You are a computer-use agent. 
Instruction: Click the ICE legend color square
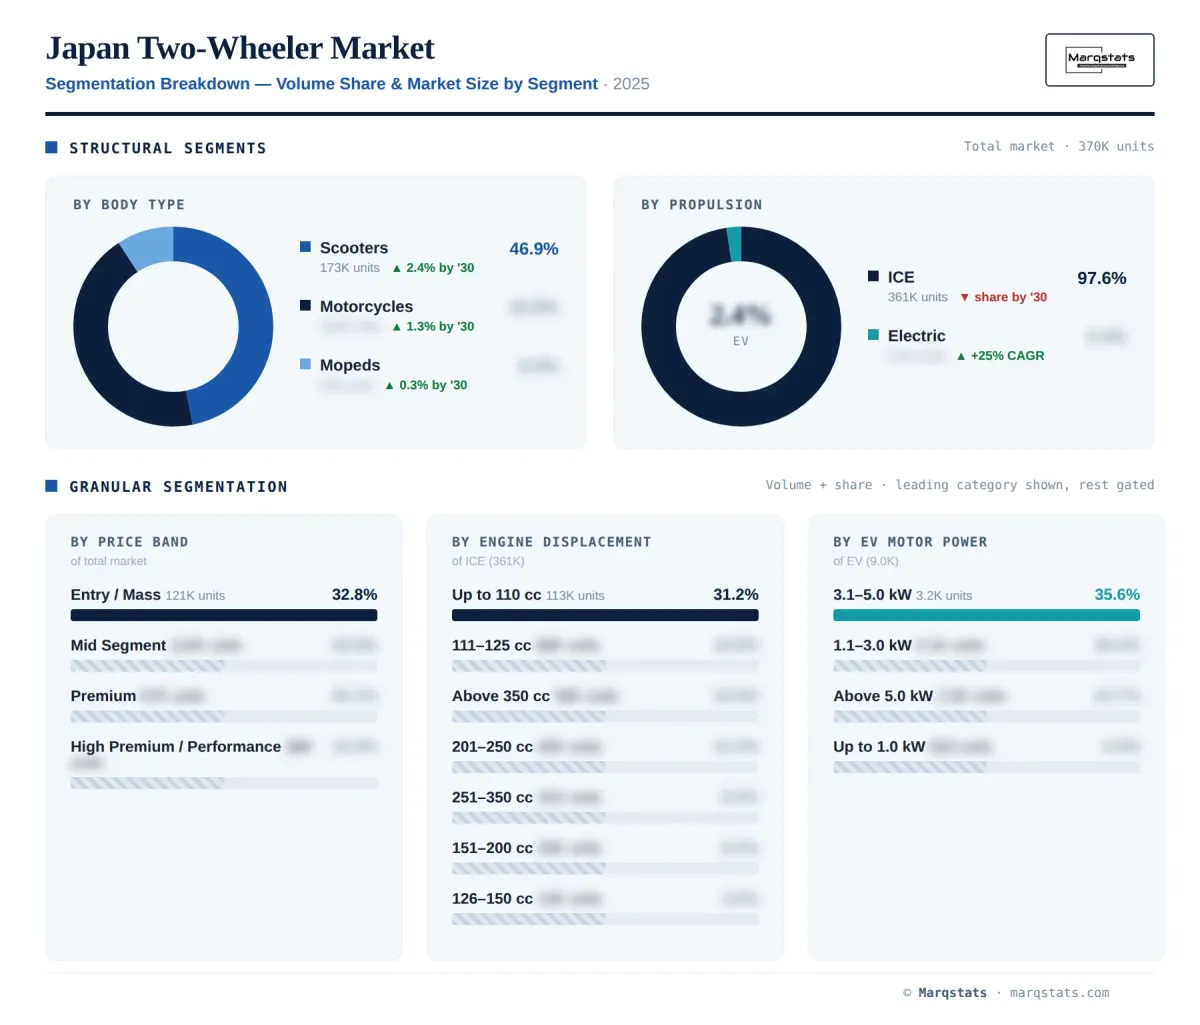873,276
